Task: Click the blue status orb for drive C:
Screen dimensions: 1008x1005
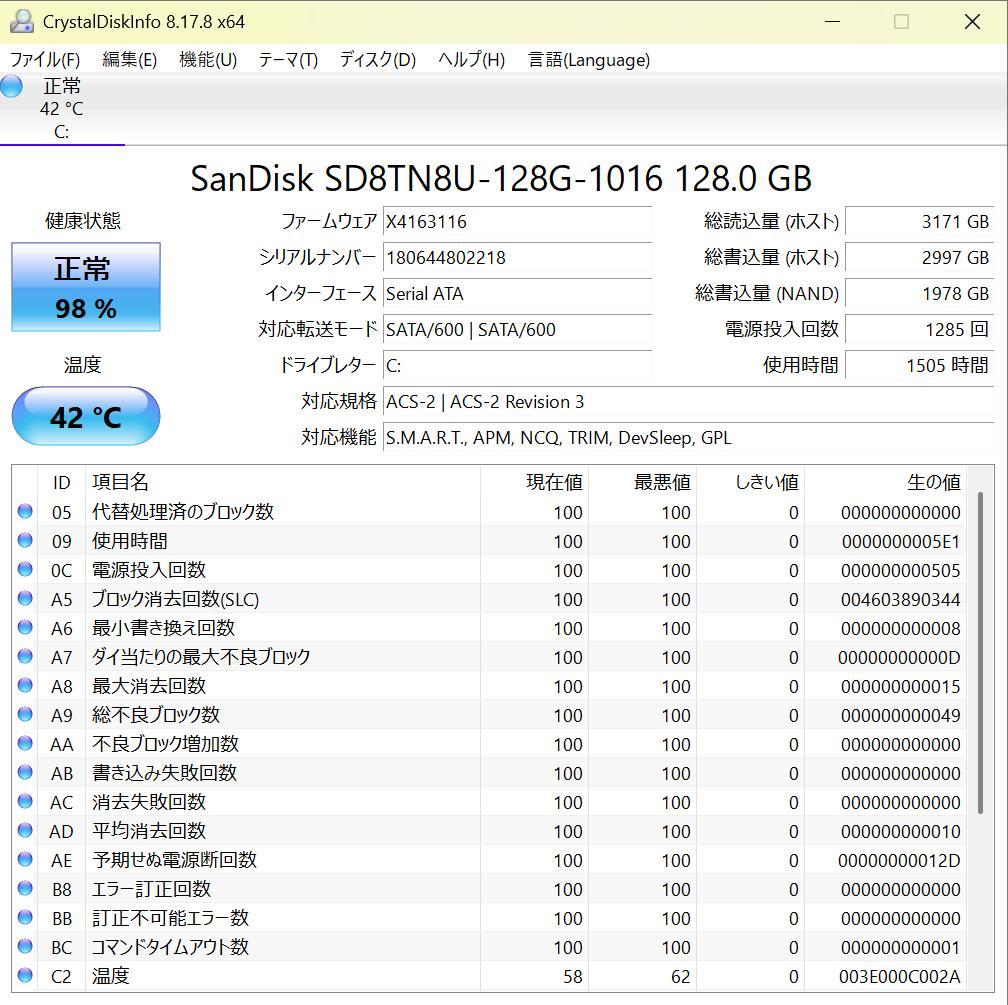Action: 12,86
